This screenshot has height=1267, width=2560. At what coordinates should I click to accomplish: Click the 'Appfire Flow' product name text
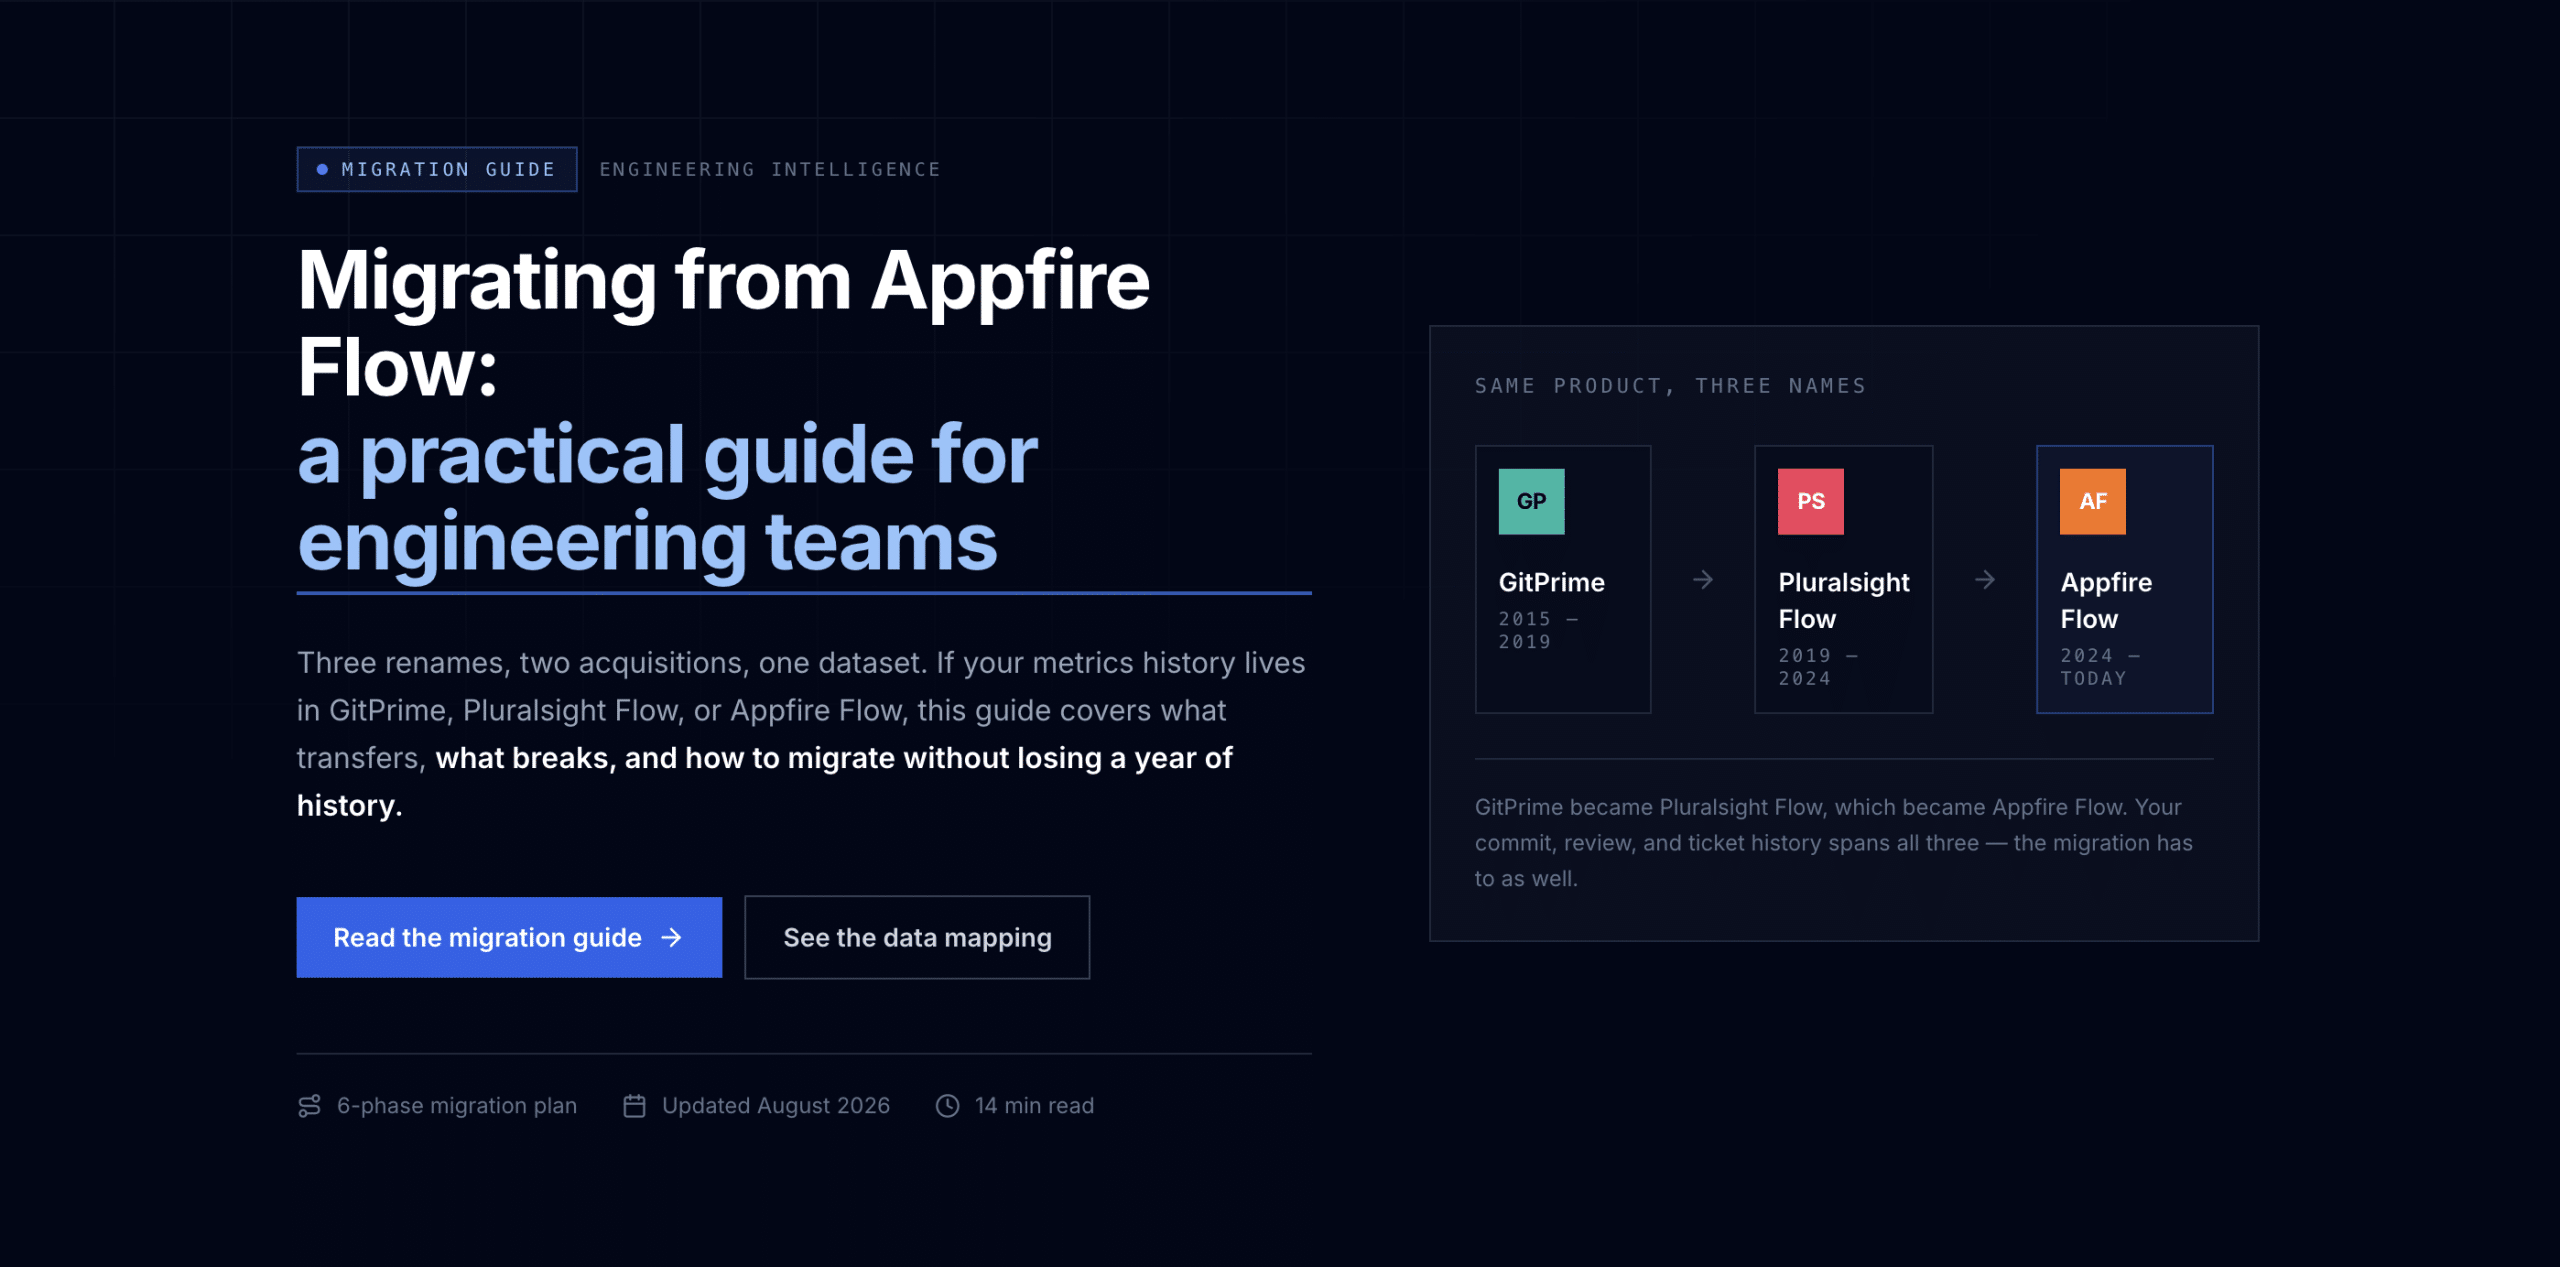point(2106,600)
